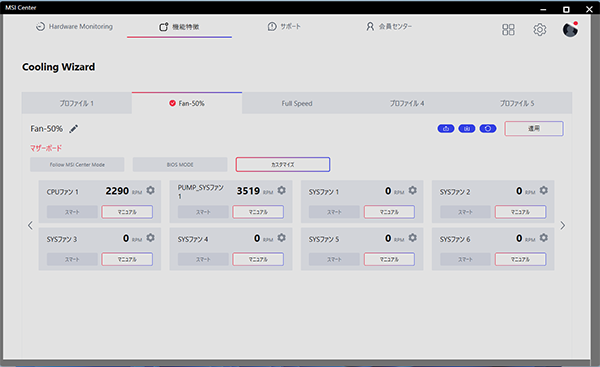Open the user profile avatar

pos(570,29)
